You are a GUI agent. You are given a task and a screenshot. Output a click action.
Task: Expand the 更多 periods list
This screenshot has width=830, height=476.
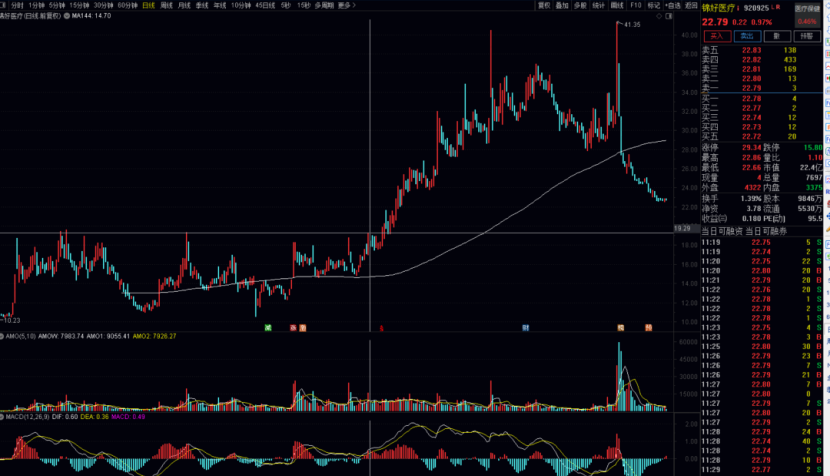coord(346,5)
